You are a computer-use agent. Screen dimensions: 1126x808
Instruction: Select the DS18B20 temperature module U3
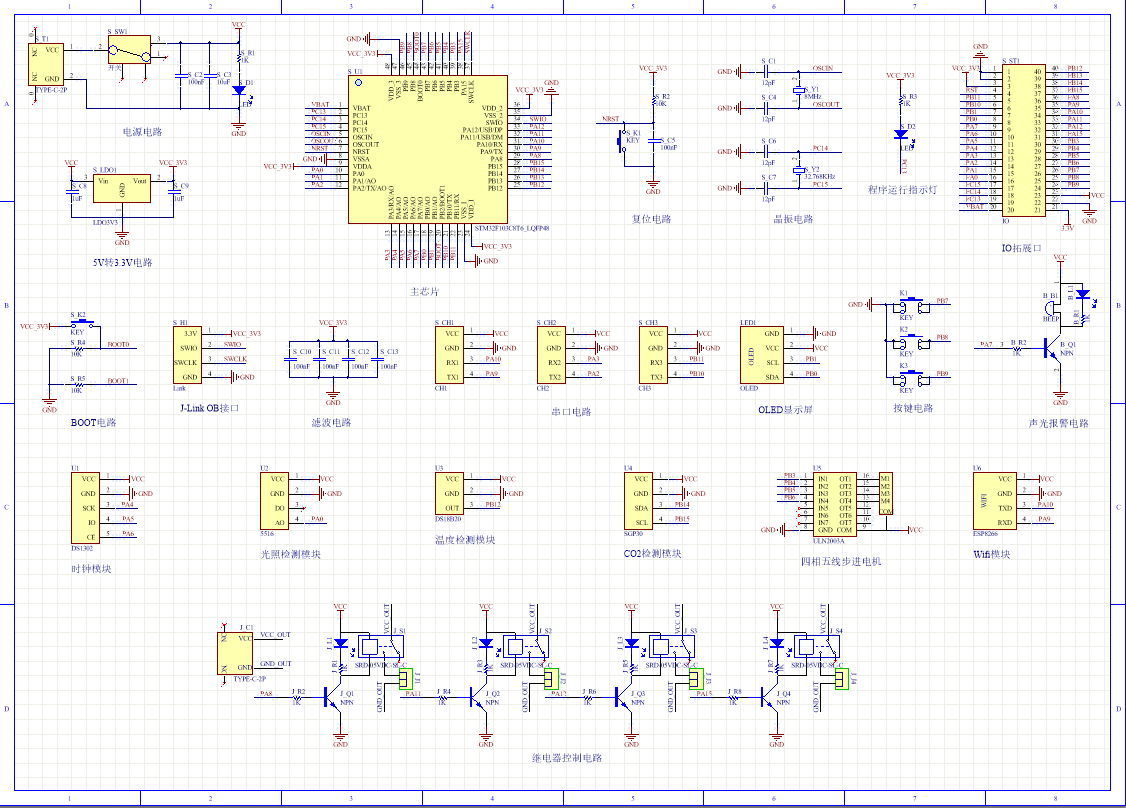[450, 493]
